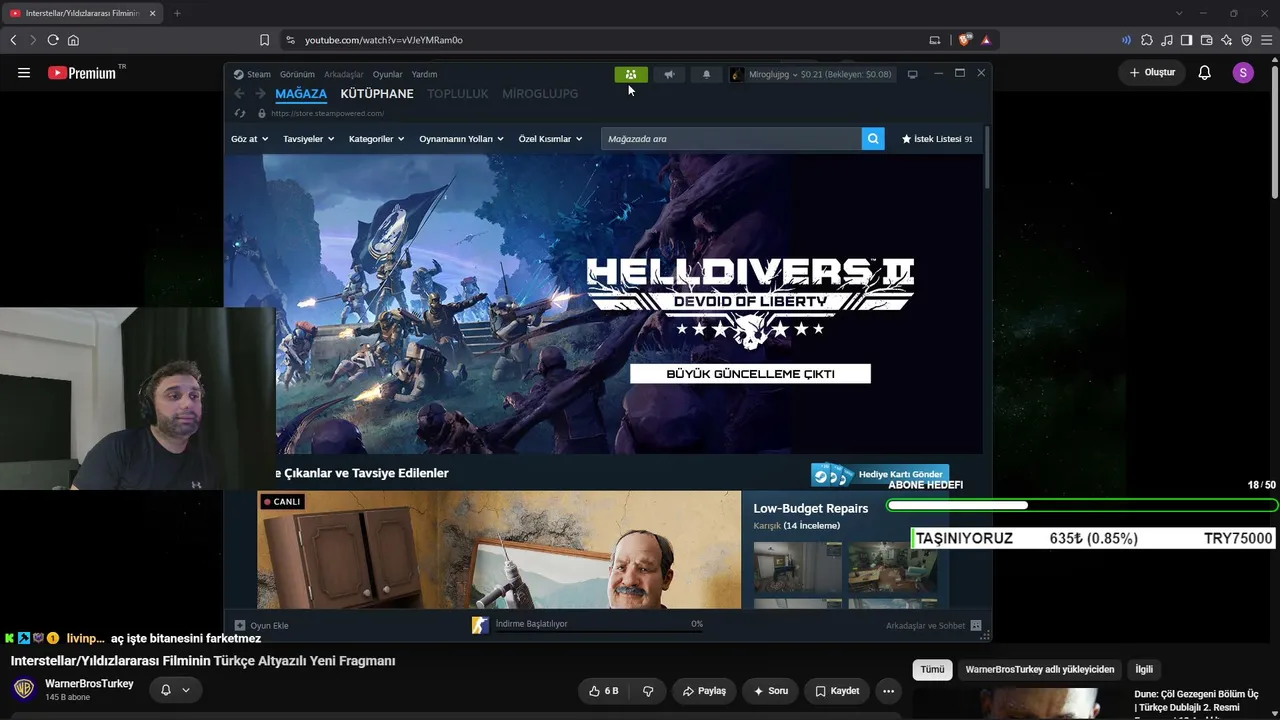The image size is (1280, 720).
Task: Click the browser address bar URL
Action: point(384,40)
